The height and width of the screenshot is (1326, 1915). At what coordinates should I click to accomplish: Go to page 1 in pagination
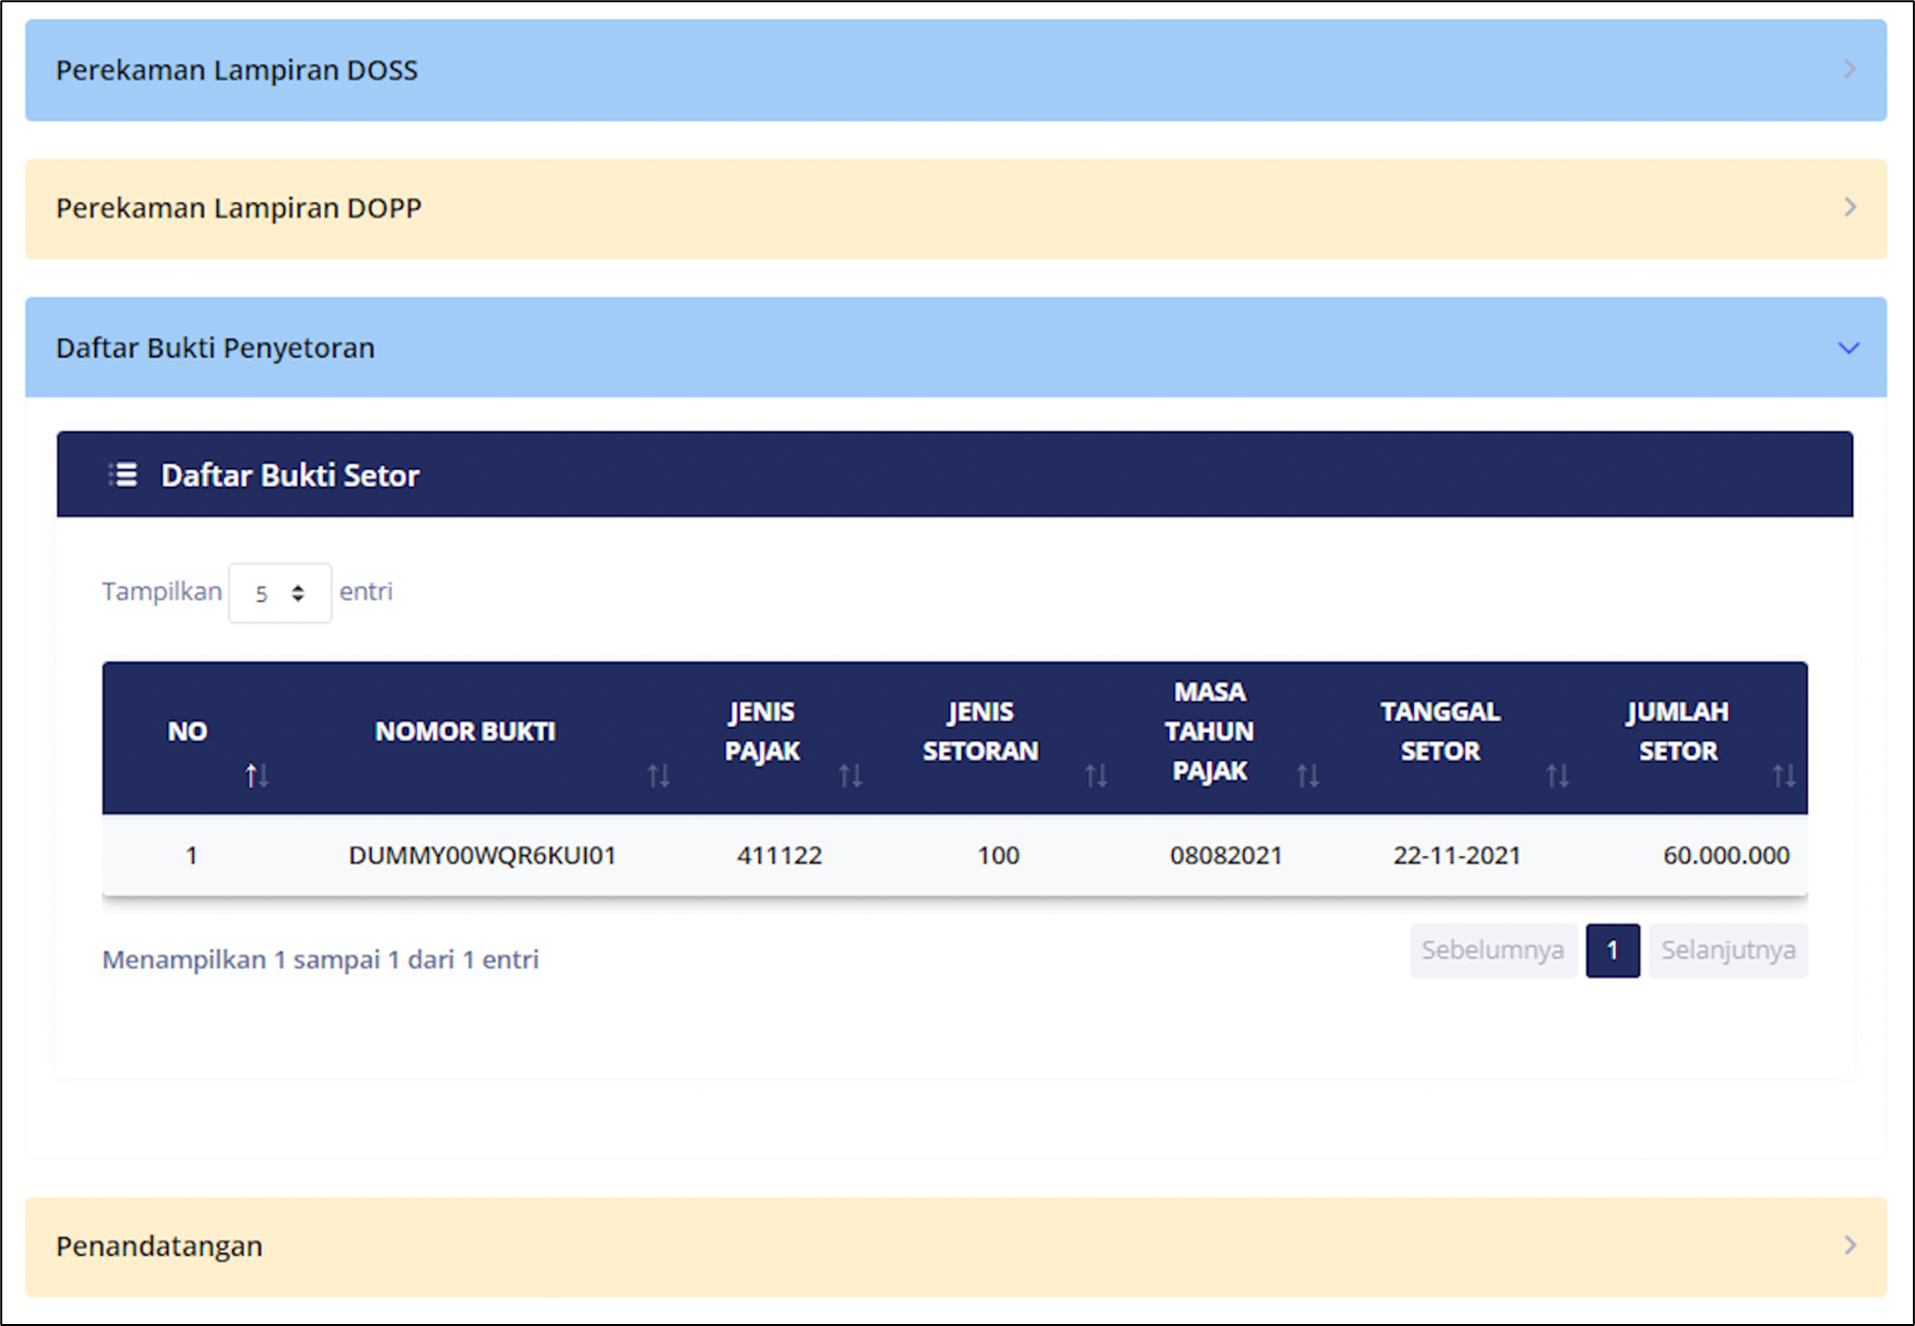1612,950
